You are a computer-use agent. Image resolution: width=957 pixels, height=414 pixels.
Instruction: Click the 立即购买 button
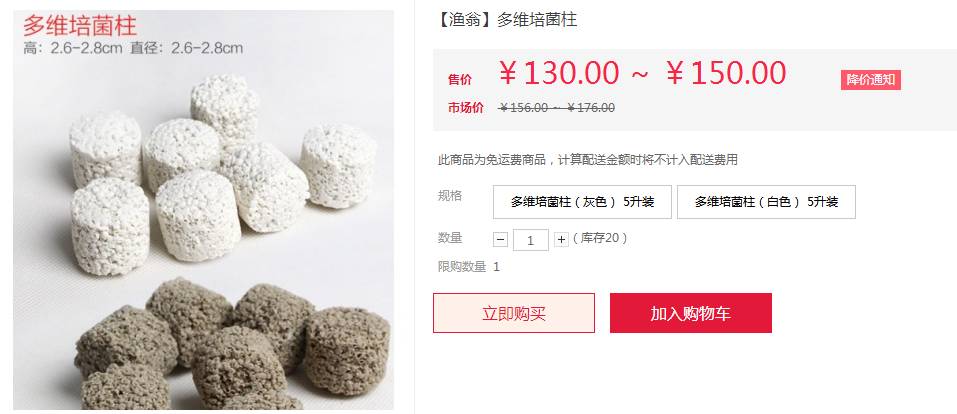(x=514, y=313)
